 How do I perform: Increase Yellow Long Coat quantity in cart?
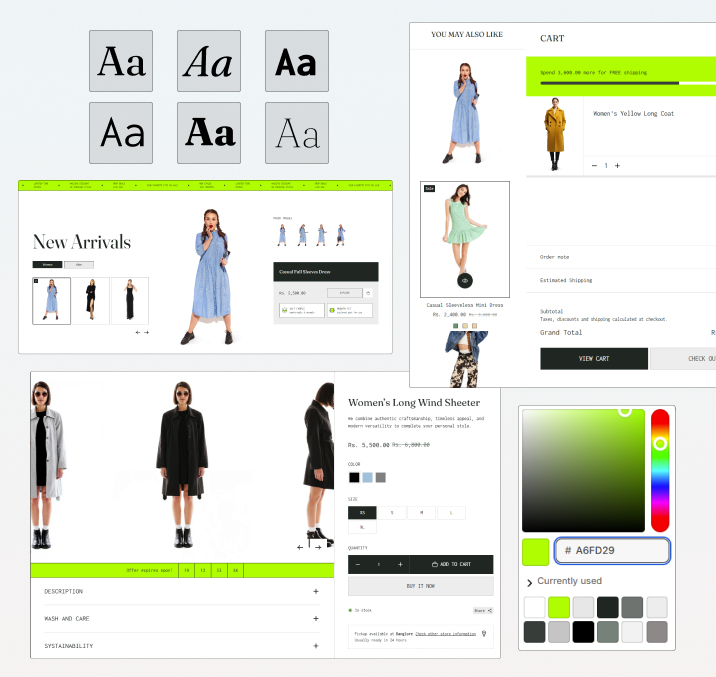[617, 165]
